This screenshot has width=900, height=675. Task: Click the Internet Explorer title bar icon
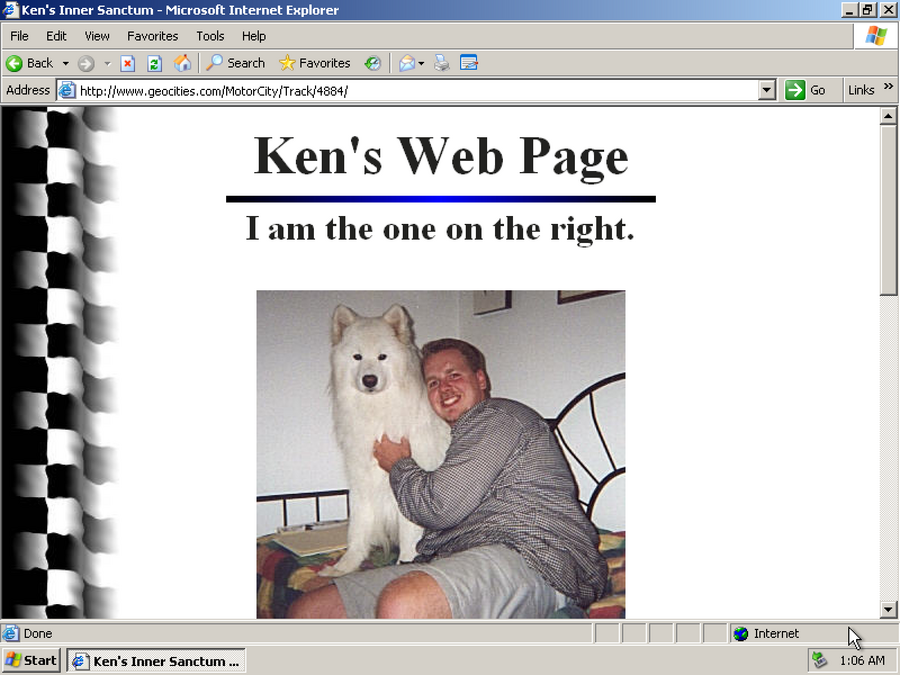coord(10,10)
